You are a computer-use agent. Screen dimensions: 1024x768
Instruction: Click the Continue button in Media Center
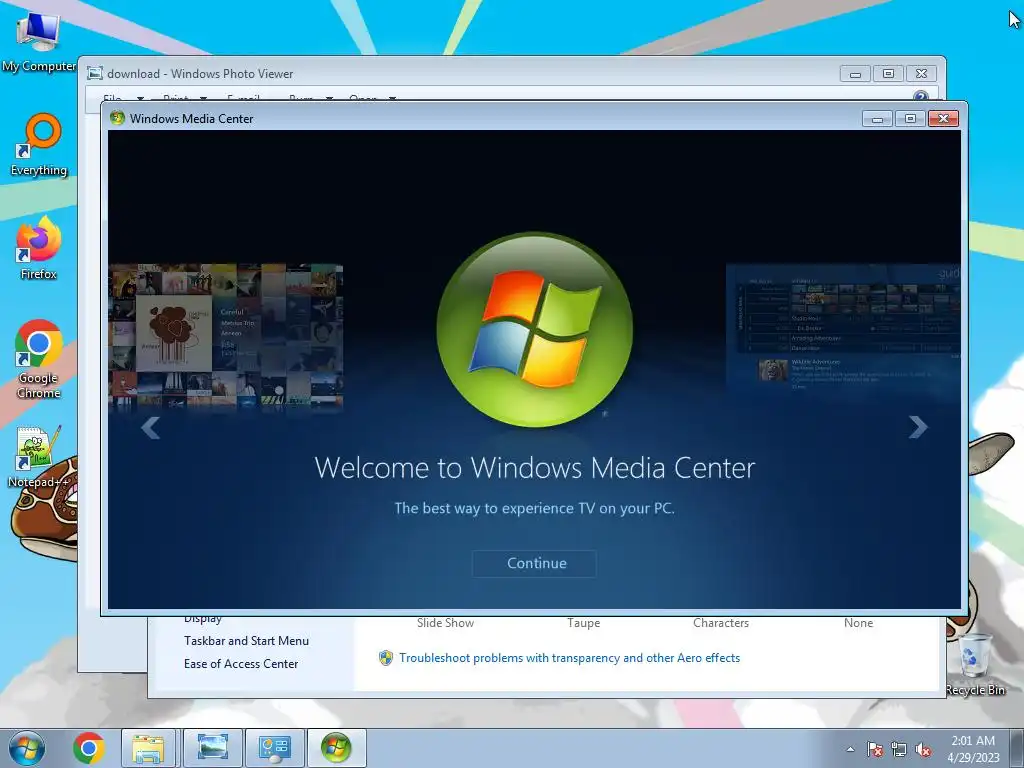[534, 564]
